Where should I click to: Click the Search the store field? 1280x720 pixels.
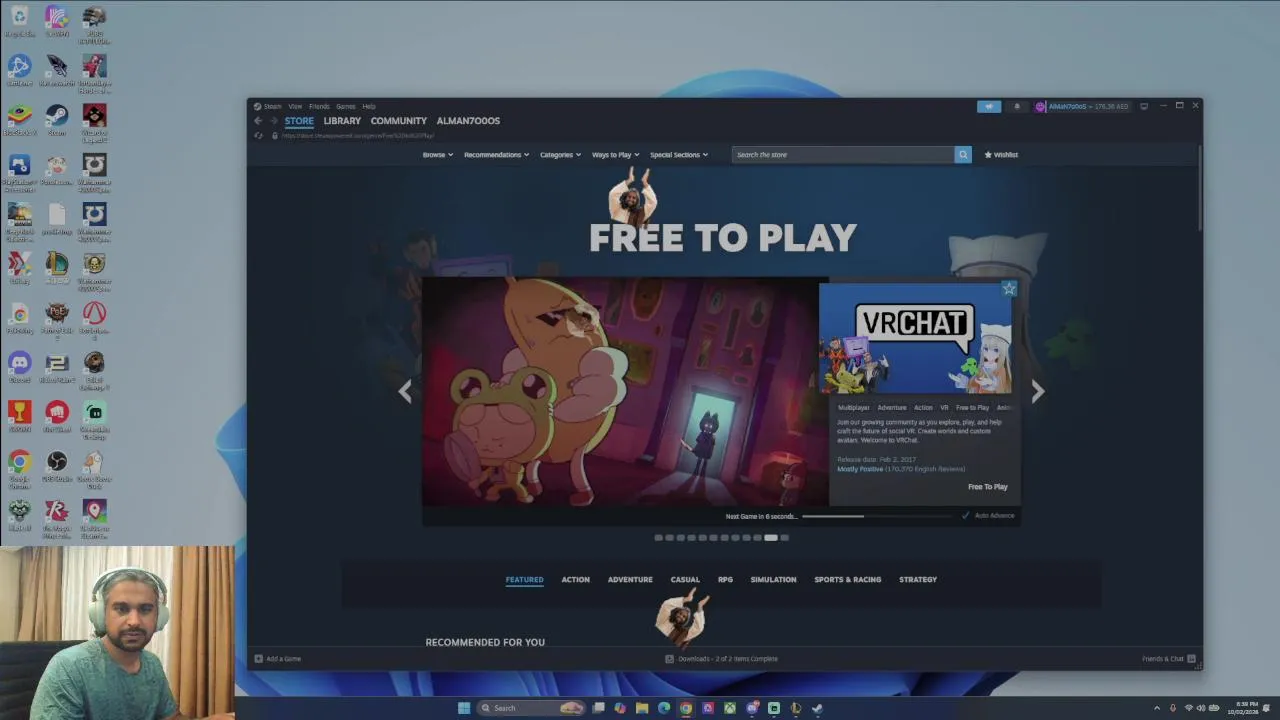[843, 155]
